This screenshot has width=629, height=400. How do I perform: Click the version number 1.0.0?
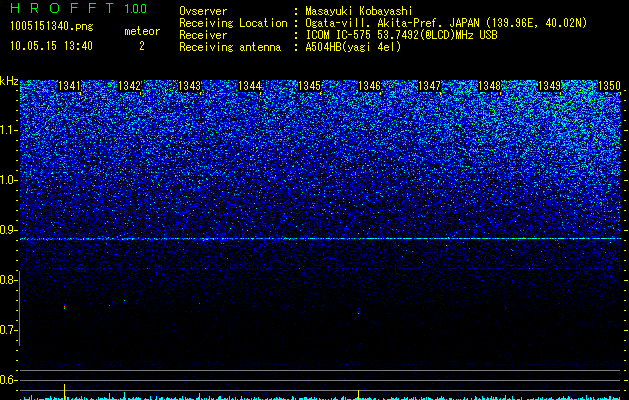pos(135,9)
